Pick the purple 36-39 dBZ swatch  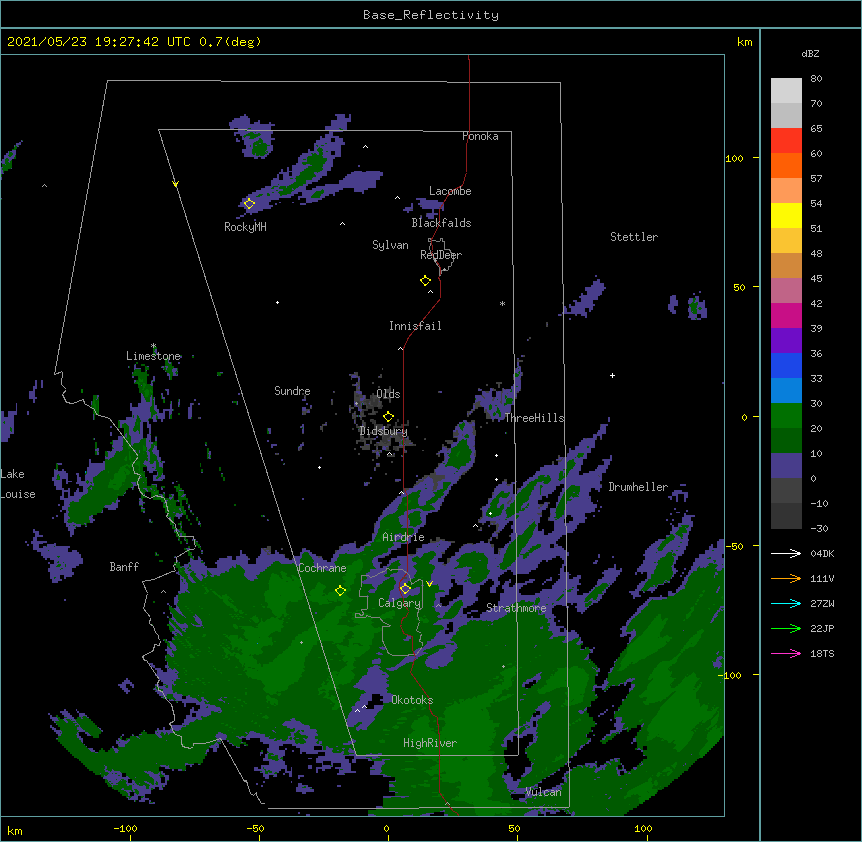tap(786, 341)
